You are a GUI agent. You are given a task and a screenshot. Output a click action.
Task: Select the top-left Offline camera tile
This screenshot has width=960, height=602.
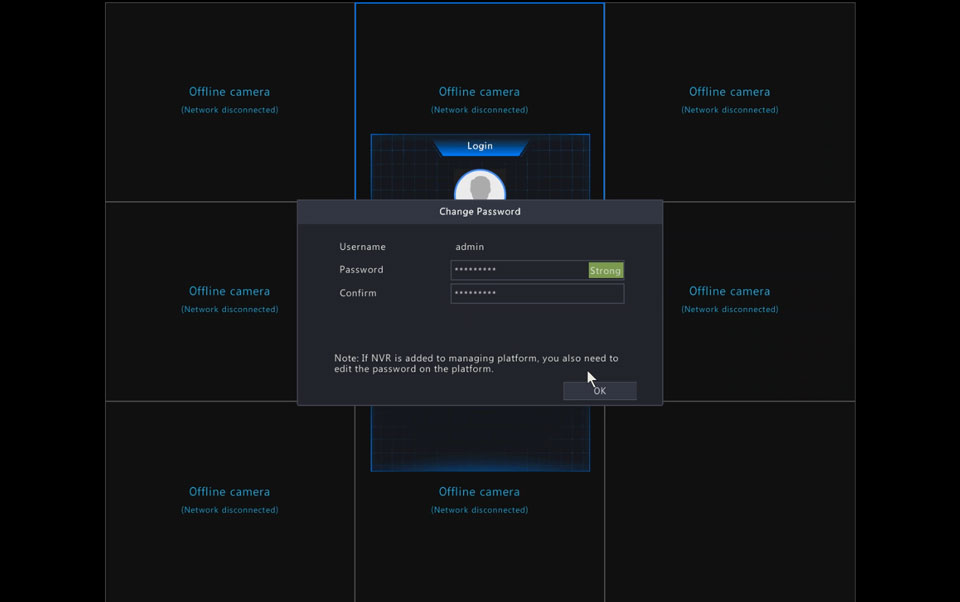pyautogui.click(x=229, y=100)
